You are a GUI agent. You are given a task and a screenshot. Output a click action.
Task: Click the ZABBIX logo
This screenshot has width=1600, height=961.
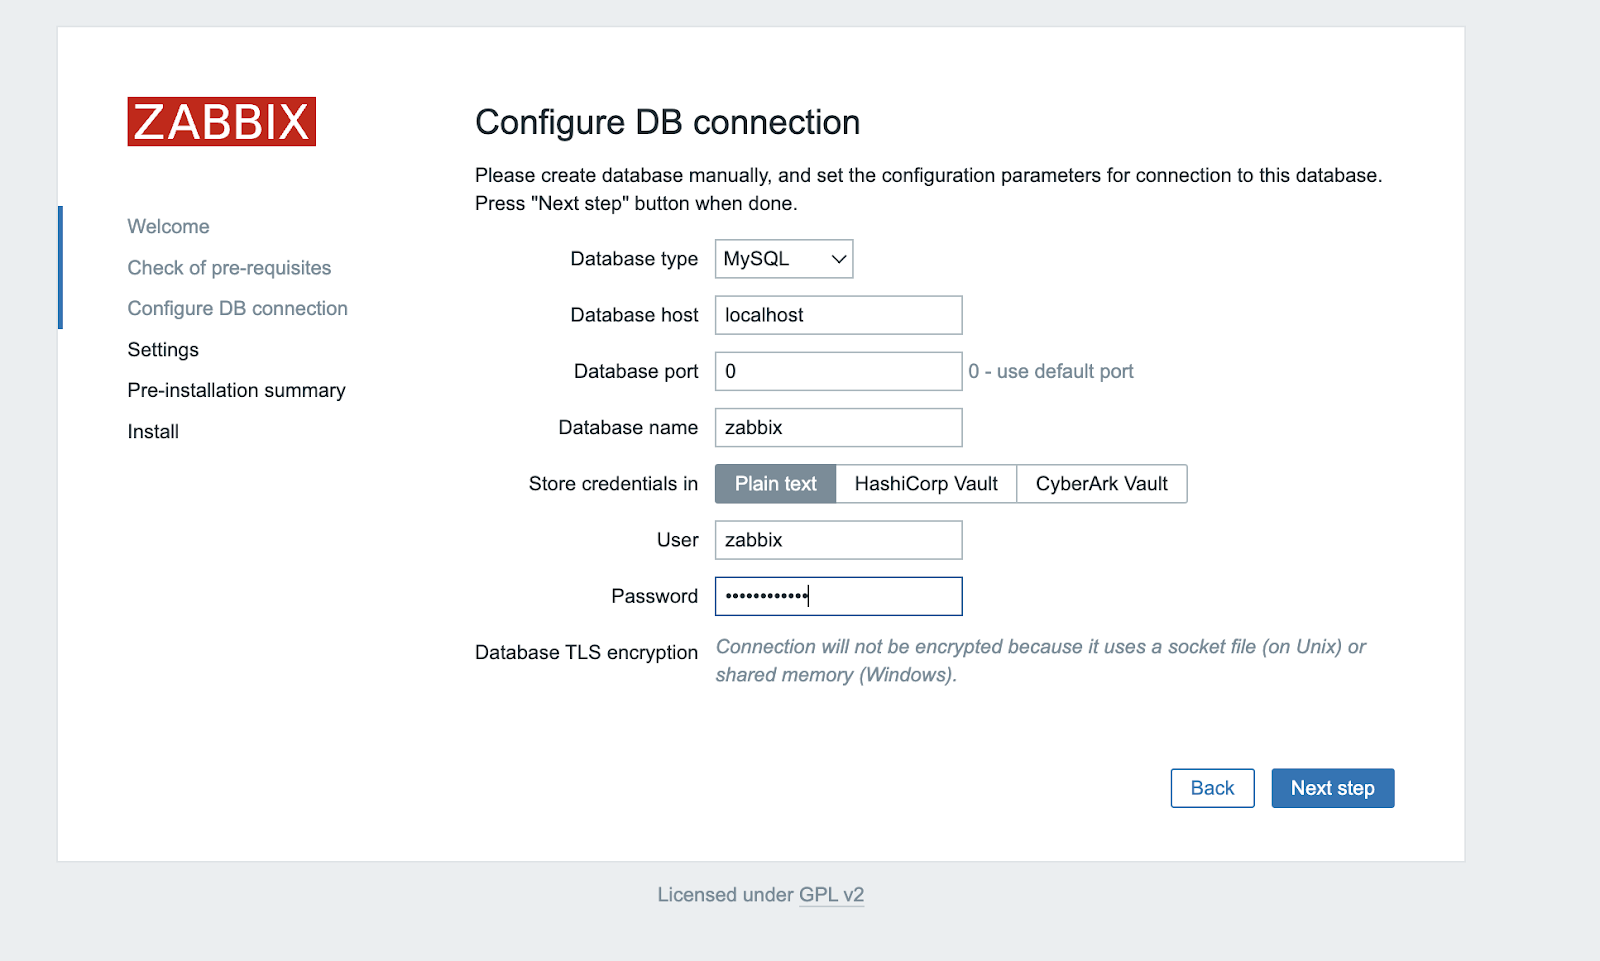[x=221, y=121]
